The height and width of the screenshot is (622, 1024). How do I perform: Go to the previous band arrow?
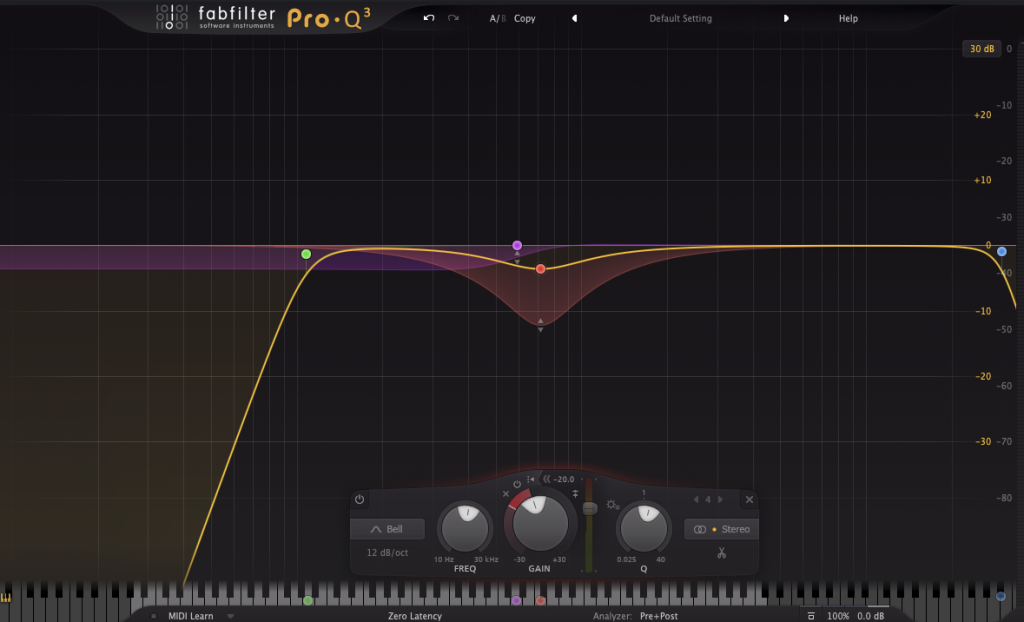[x=696, y=499]
